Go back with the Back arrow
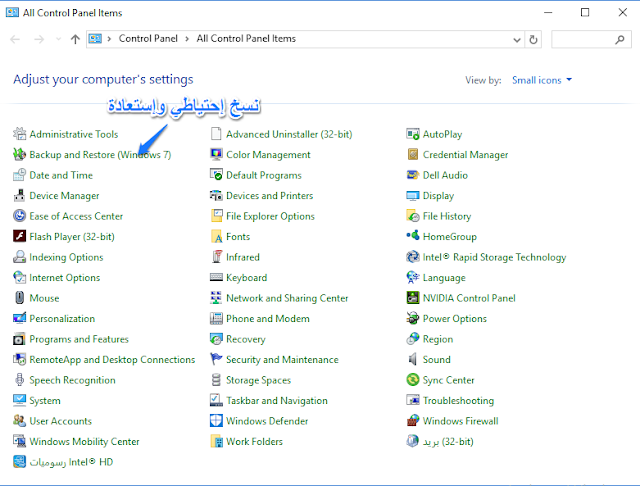The width and height of the screenshot is (640, 486). tap(15, 39)
